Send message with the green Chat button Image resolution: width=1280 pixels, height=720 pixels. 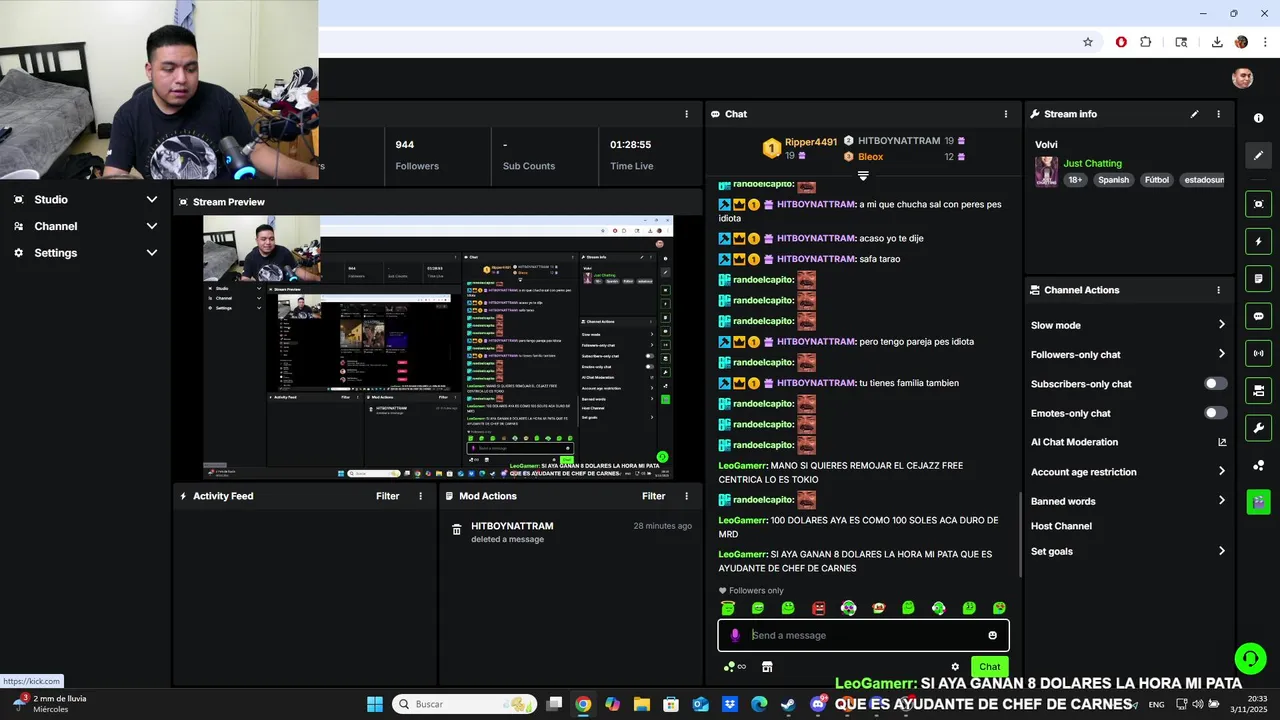[989, 667]
